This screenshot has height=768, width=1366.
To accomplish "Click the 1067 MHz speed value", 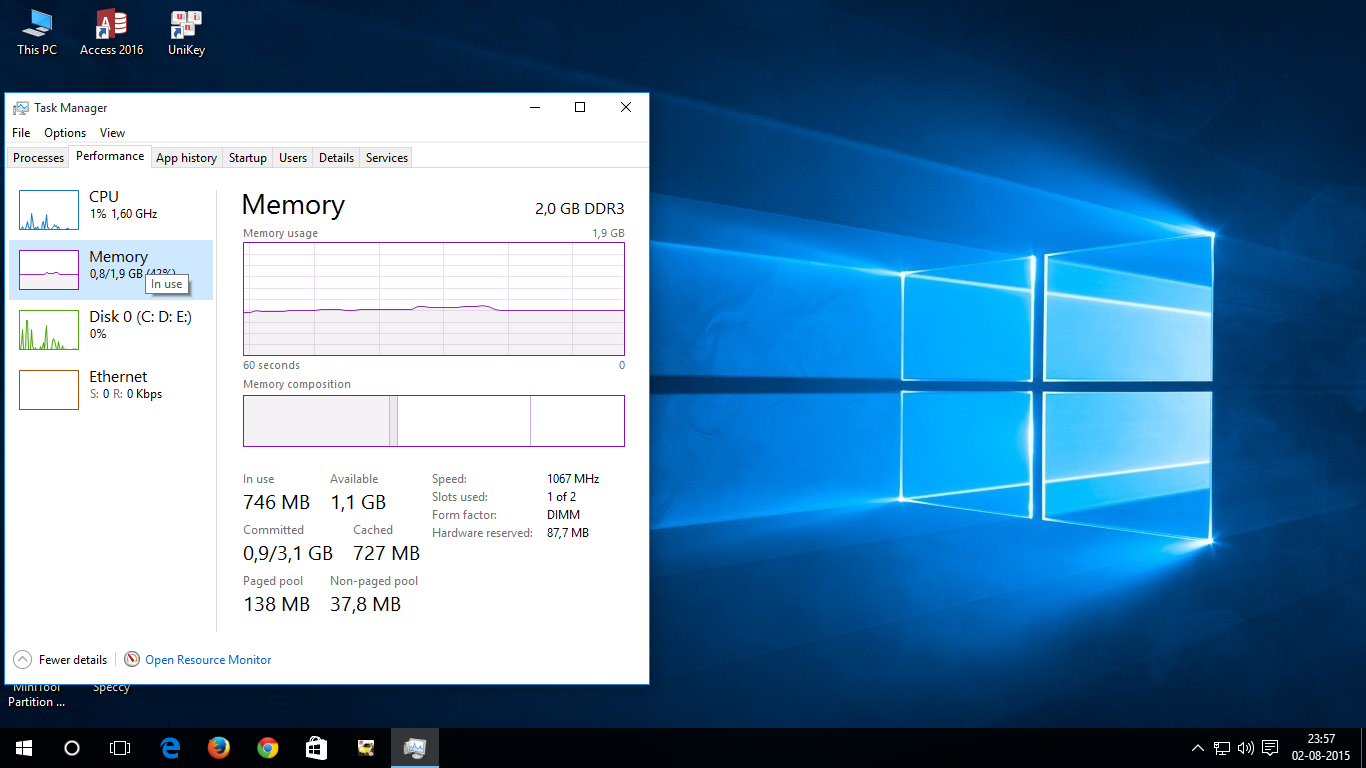I will (573, 479).
